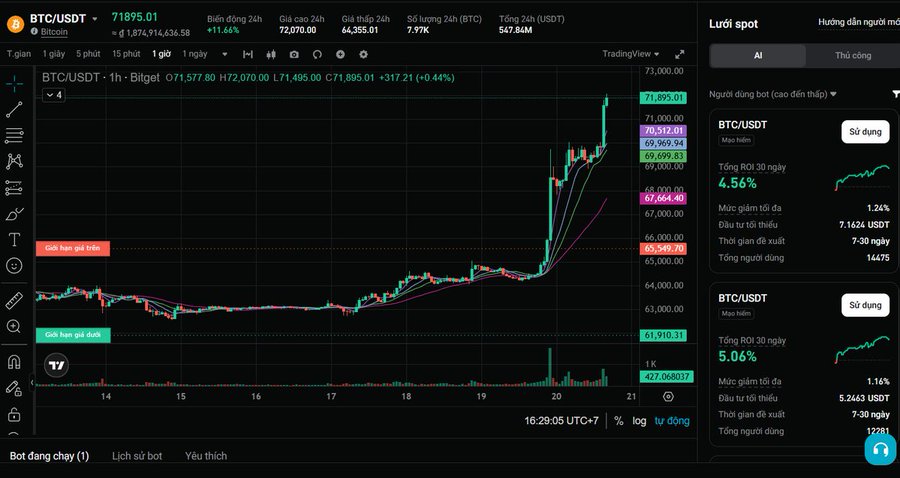Select the 5 phút interval

[x=88, y=54]
